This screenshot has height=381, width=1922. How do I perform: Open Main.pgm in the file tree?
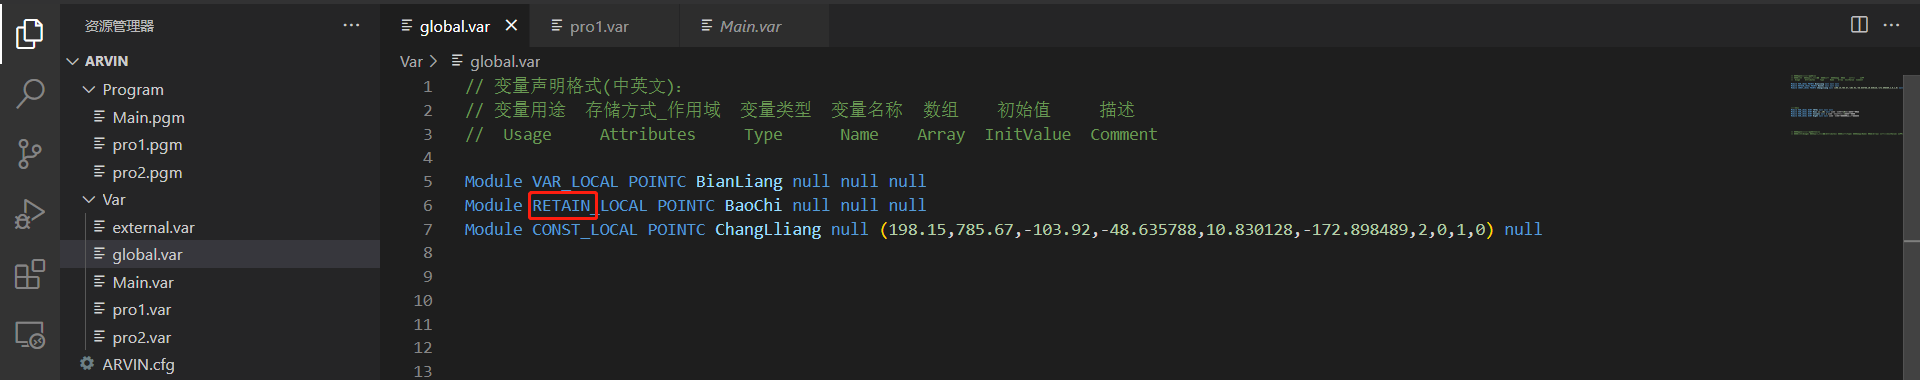click(x=148, y=117)
